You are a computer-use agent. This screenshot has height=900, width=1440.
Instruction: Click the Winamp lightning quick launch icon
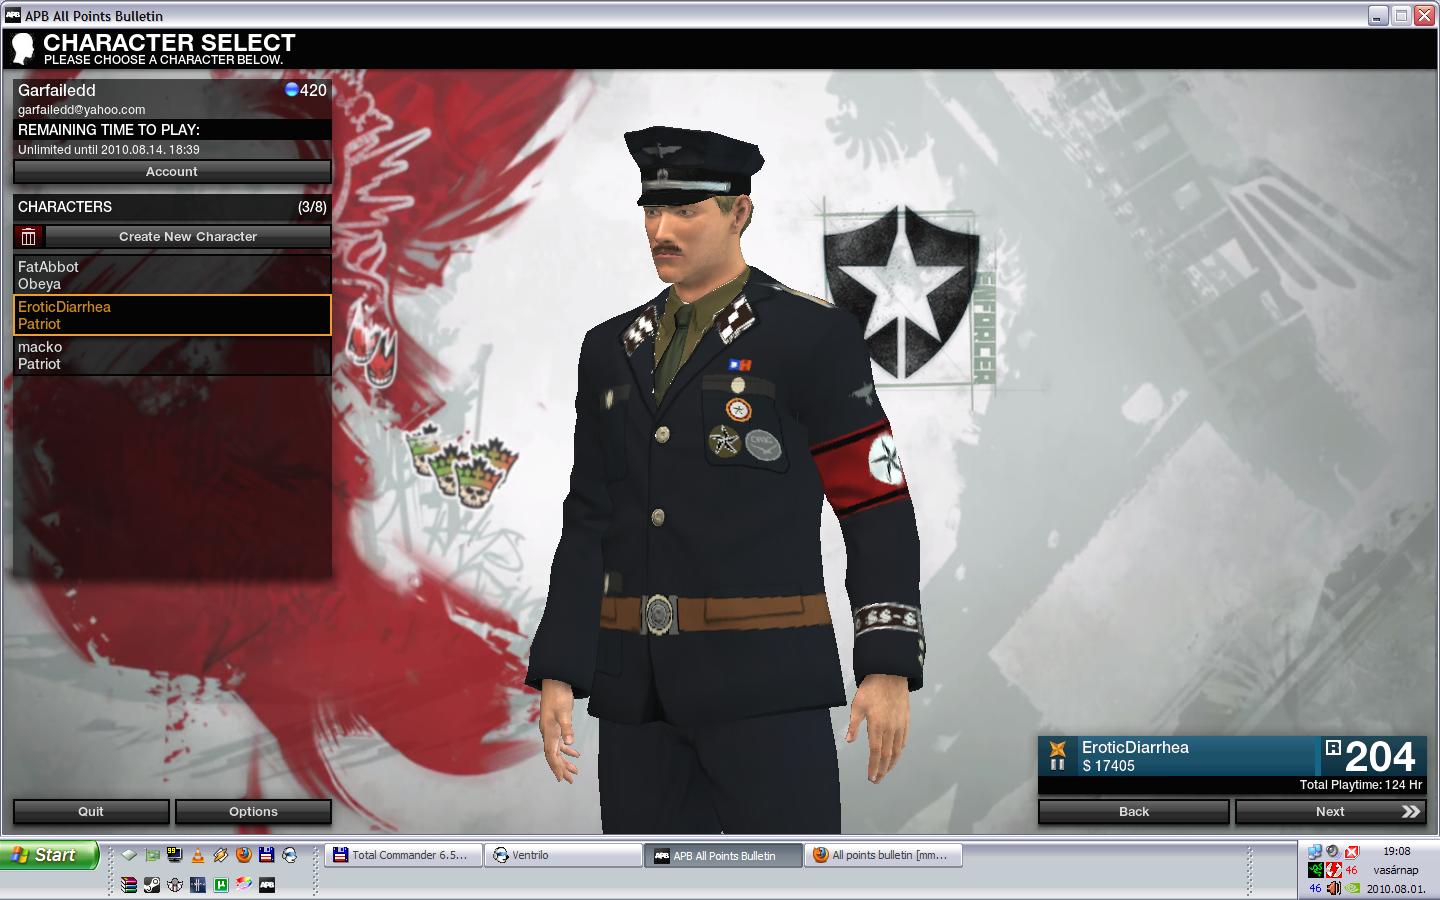pyautogui.click(x=221, y=855)
